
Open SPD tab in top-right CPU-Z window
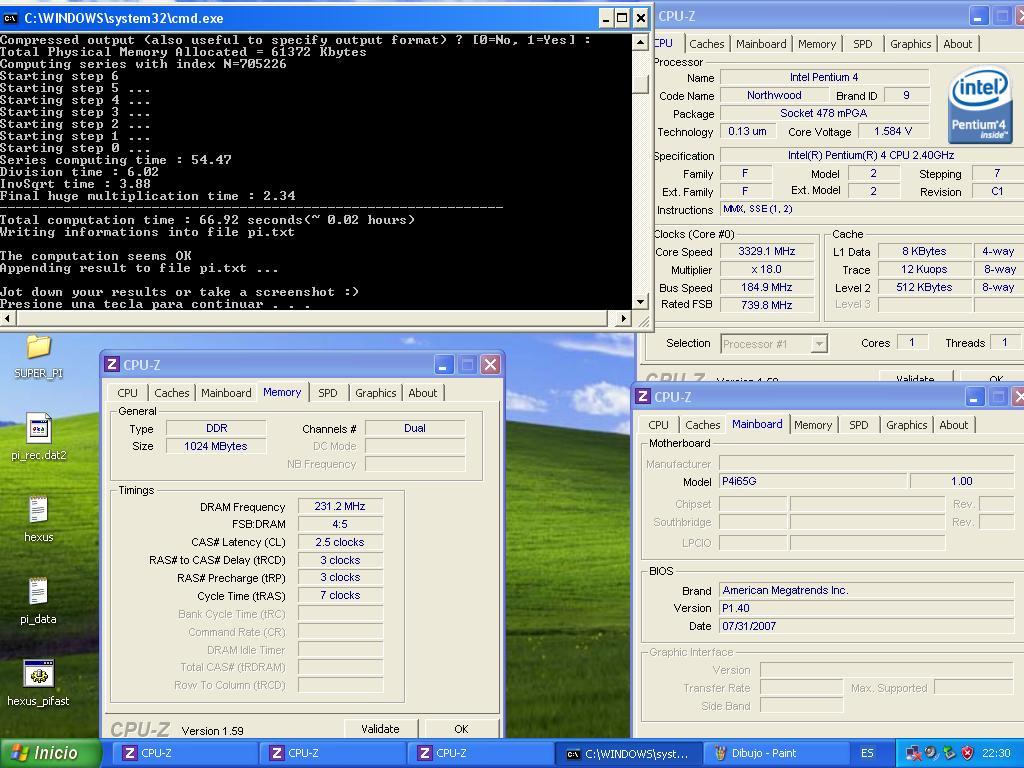tap(863, 44)
